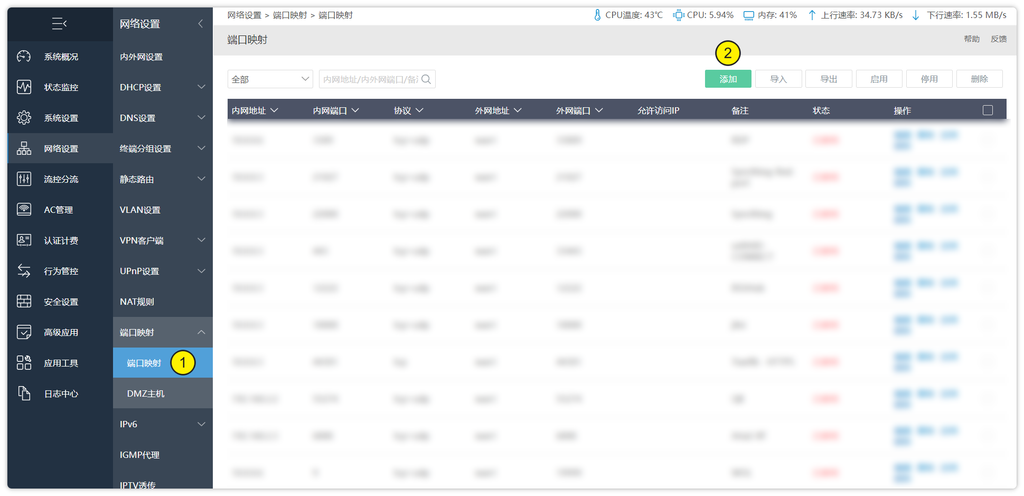
Task: Open Security Settings (安全设置) shield icon
Action: tap(24, 302)
